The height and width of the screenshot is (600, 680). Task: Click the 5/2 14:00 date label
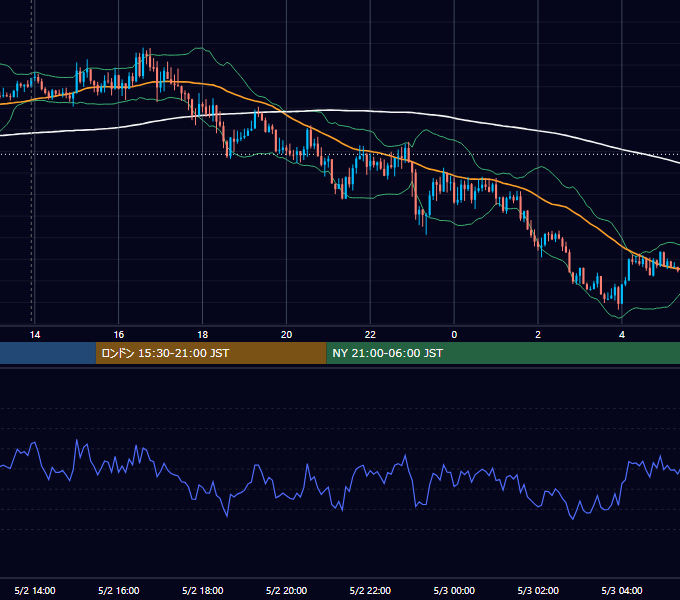(x=35, y=590)
